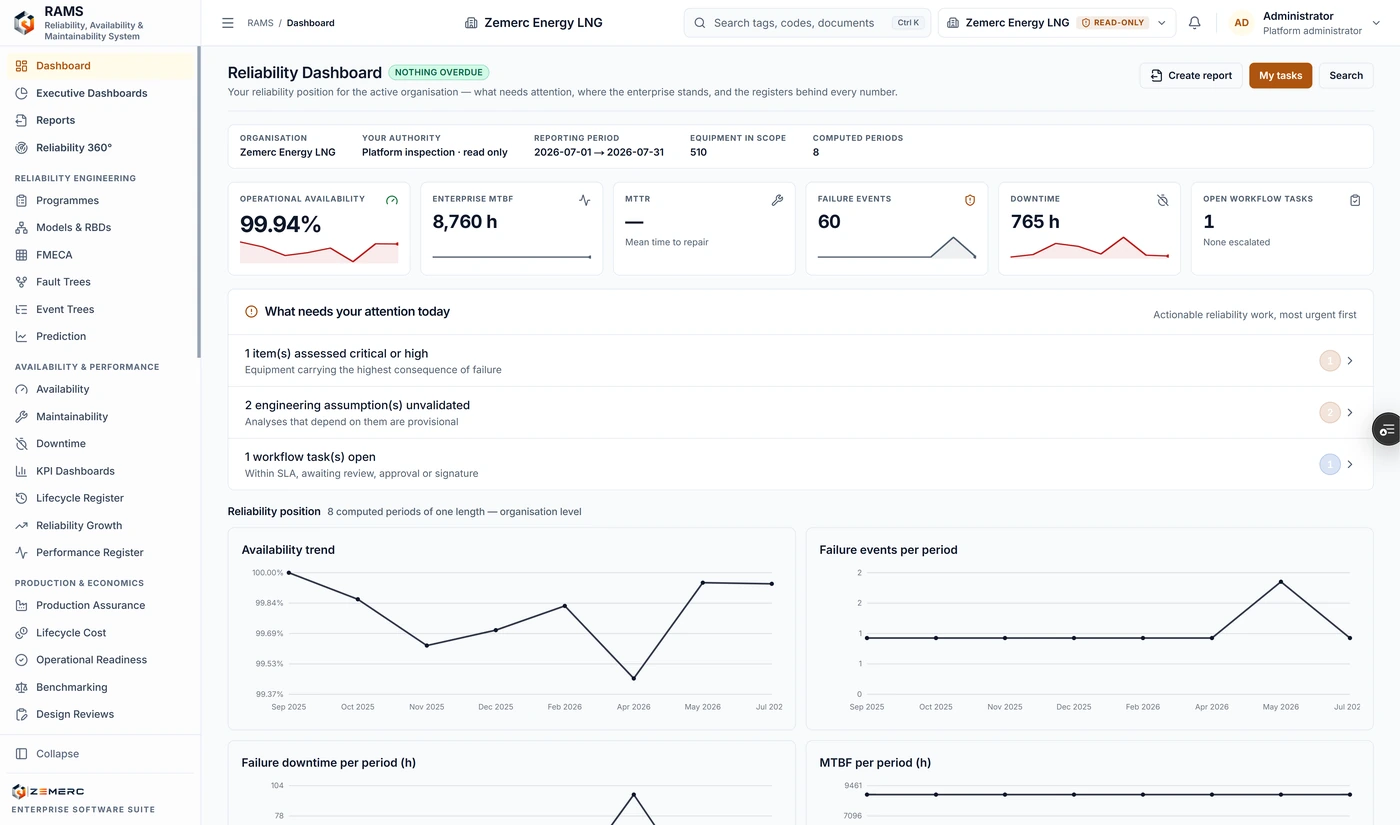
Task: Expand the unvalidated engineering assumptions row chevron
Action: [x=1350, y=413]
